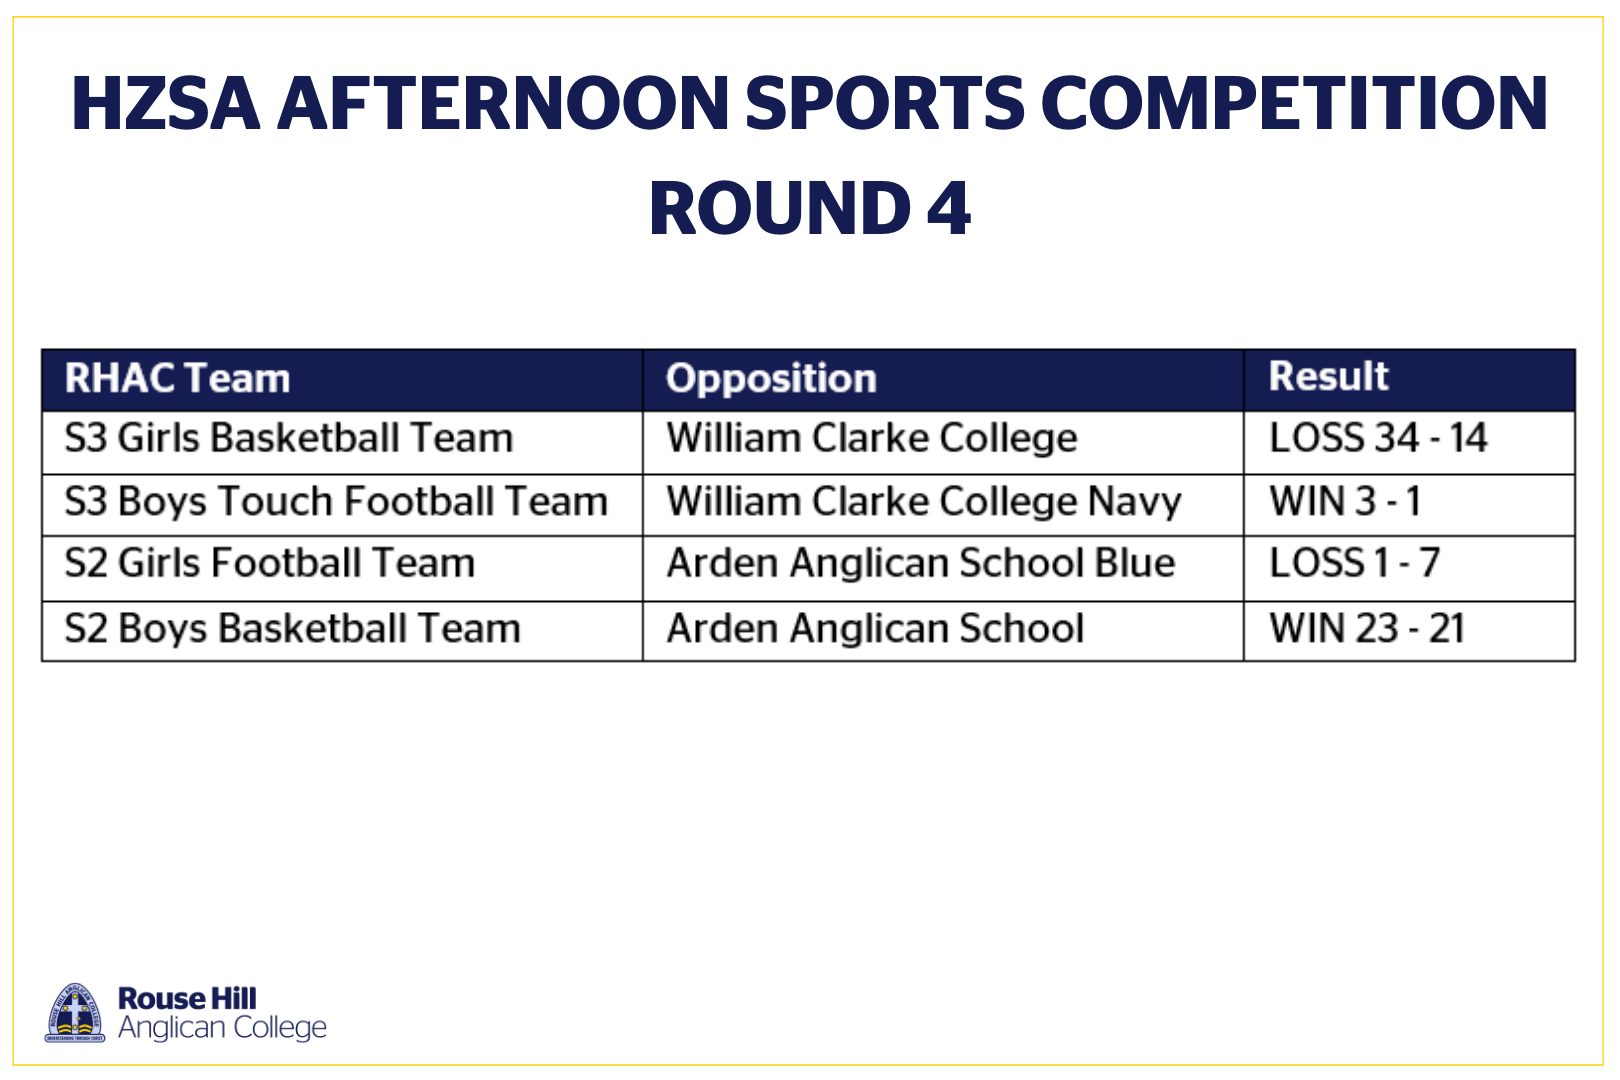Select the RHAC Team column header
Image resolution: width=1620 pixels, height=1080 pixels.
342,380
